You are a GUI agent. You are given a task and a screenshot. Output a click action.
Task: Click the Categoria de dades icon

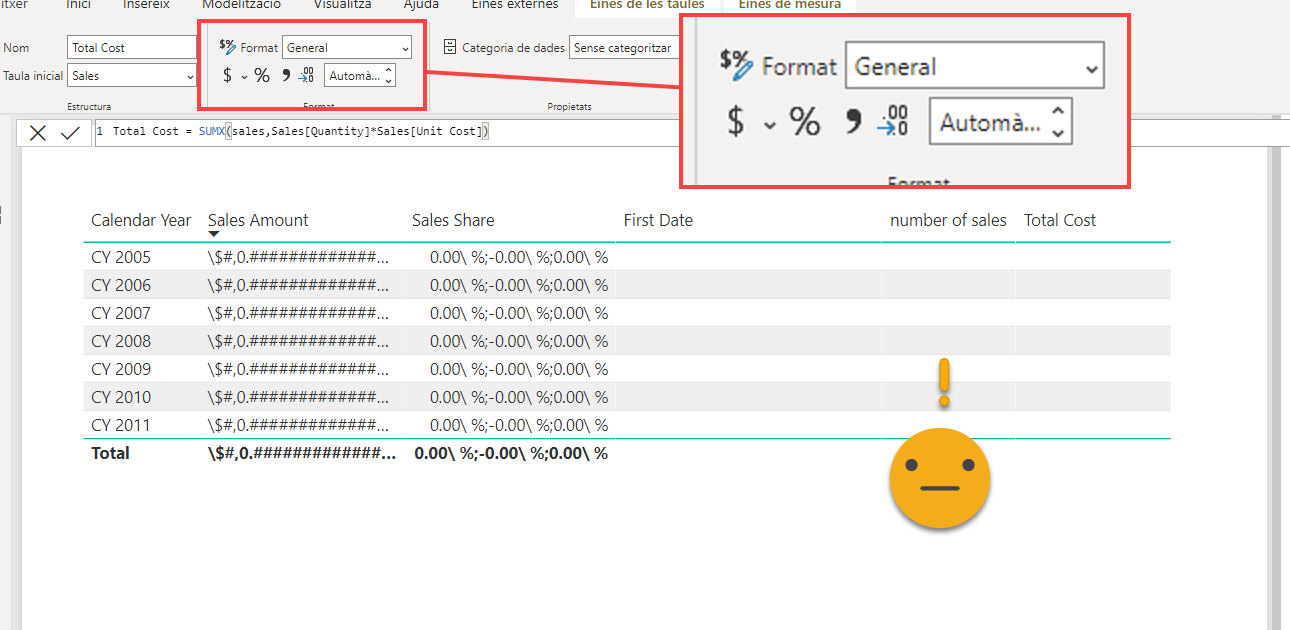[450, 47]
